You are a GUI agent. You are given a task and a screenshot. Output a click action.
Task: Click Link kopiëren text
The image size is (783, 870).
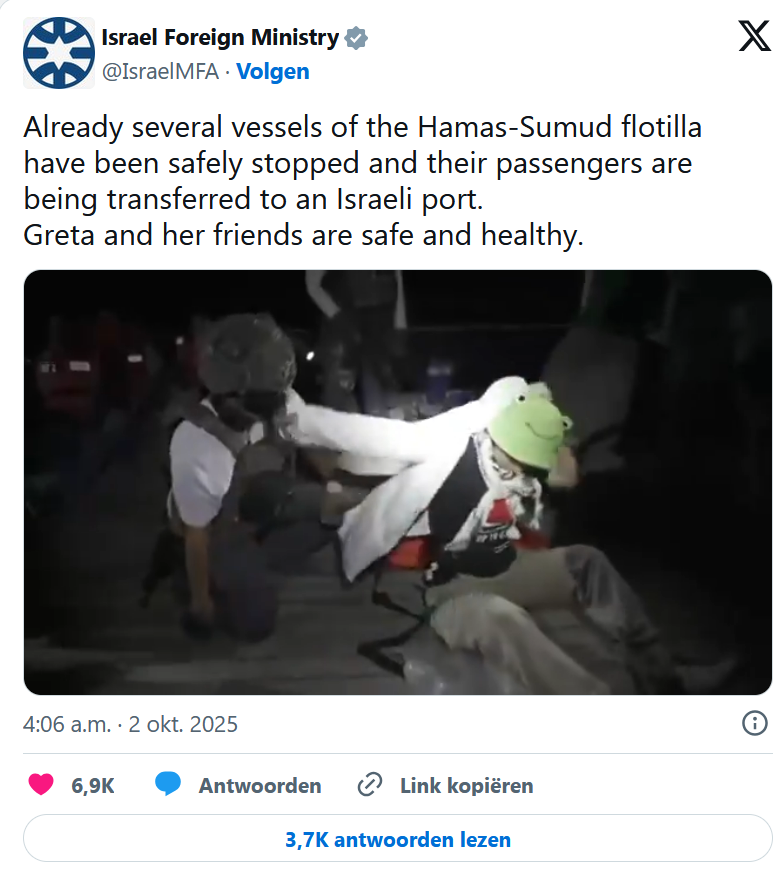click(x=466, y=786)
